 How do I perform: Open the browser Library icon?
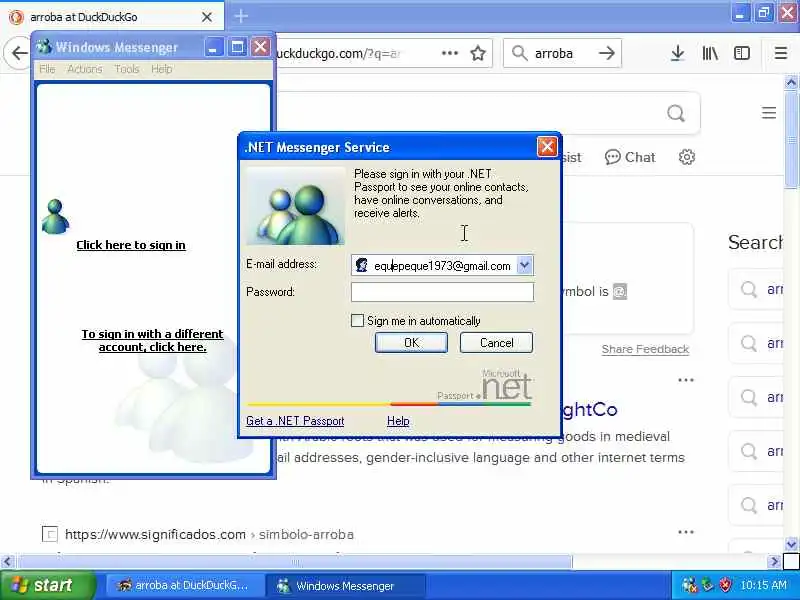[710, 53]
